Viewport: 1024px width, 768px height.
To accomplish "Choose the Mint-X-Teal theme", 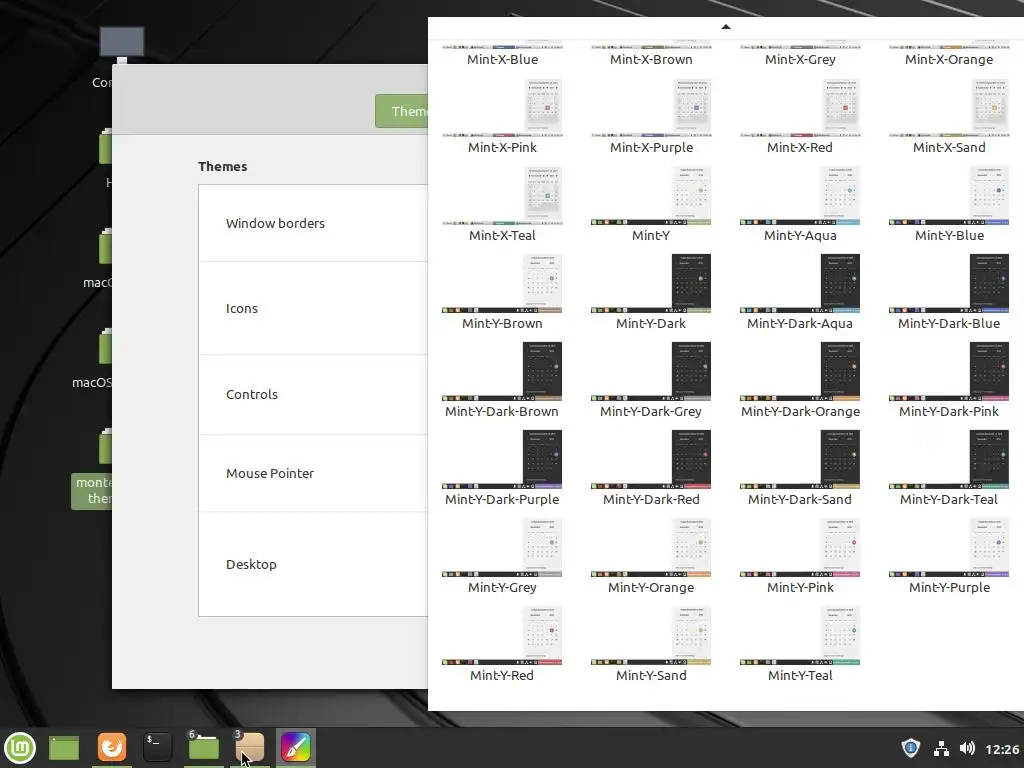I will 502,205.
